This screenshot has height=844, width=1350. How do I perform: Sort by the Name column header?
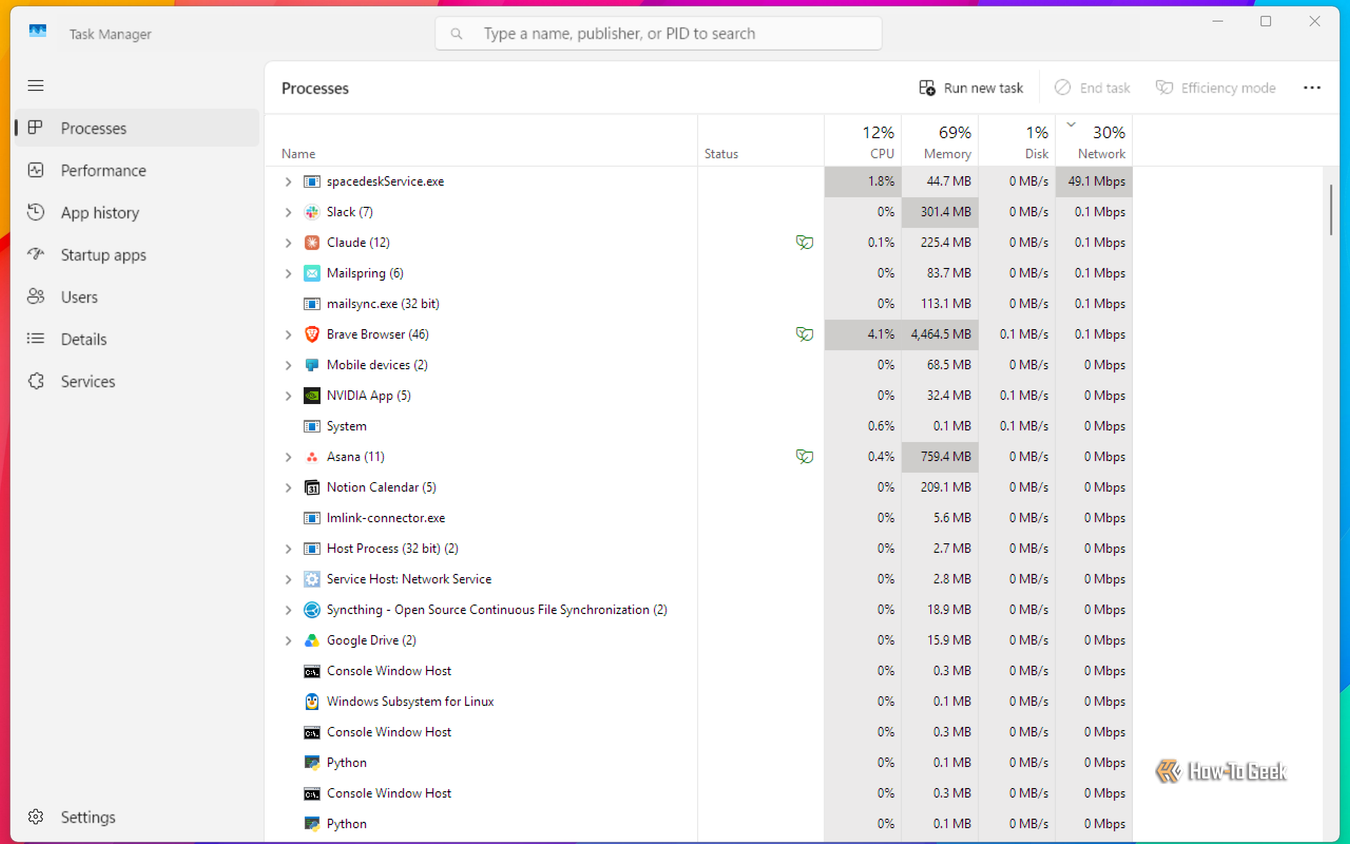(481, 141)
